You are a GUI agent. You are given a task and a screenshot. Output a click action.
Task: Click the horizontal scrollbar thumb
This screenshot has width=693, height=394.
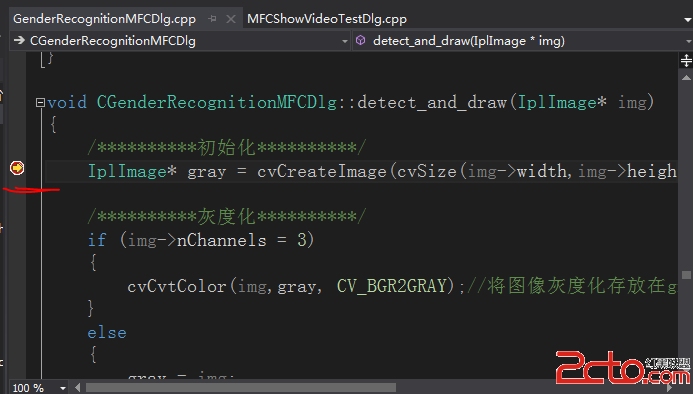(241, 388)
